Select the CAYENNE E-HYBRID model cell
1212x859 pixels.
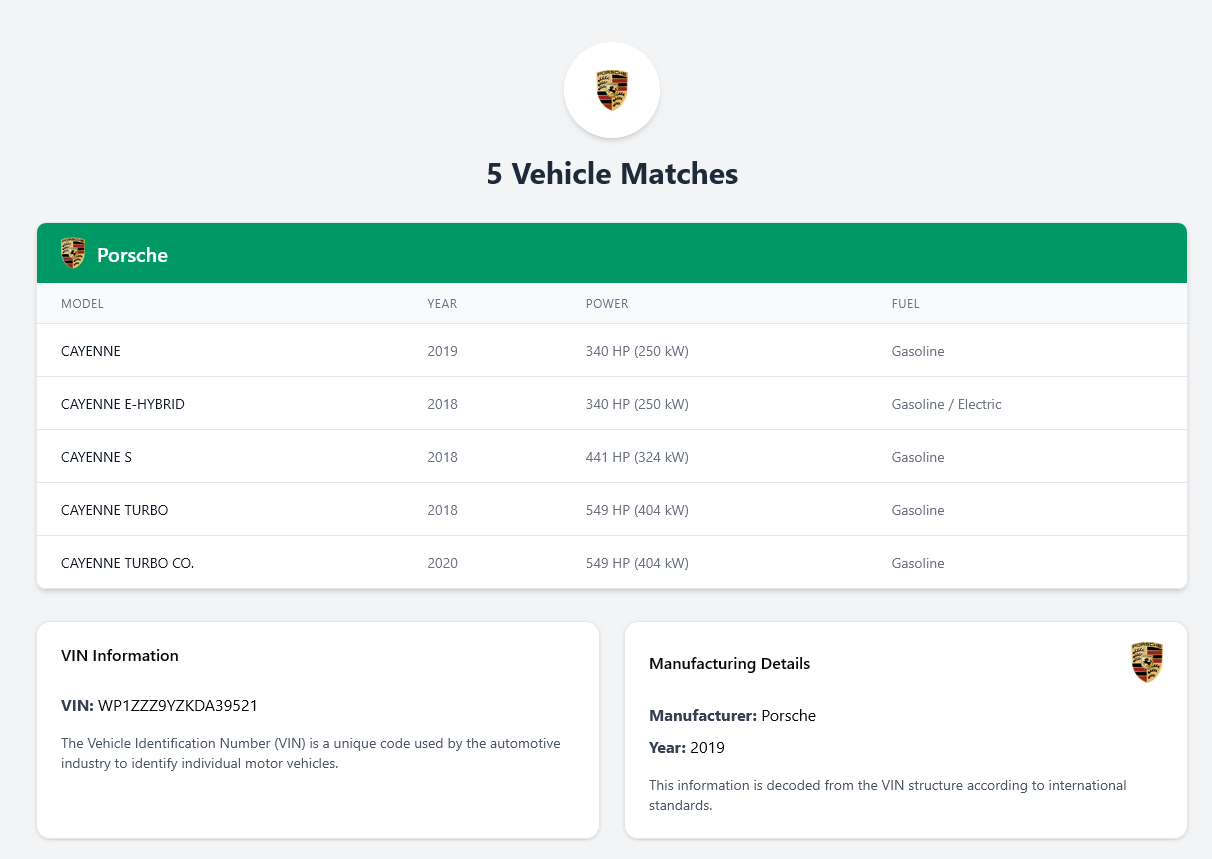(x=123, y=404)
